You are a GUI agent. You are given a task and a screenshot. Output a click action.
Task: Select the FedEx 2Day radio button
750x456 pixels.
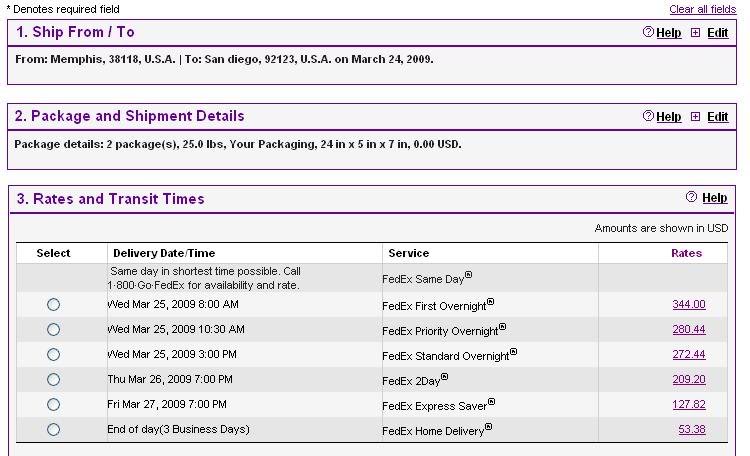click(54, 379)
